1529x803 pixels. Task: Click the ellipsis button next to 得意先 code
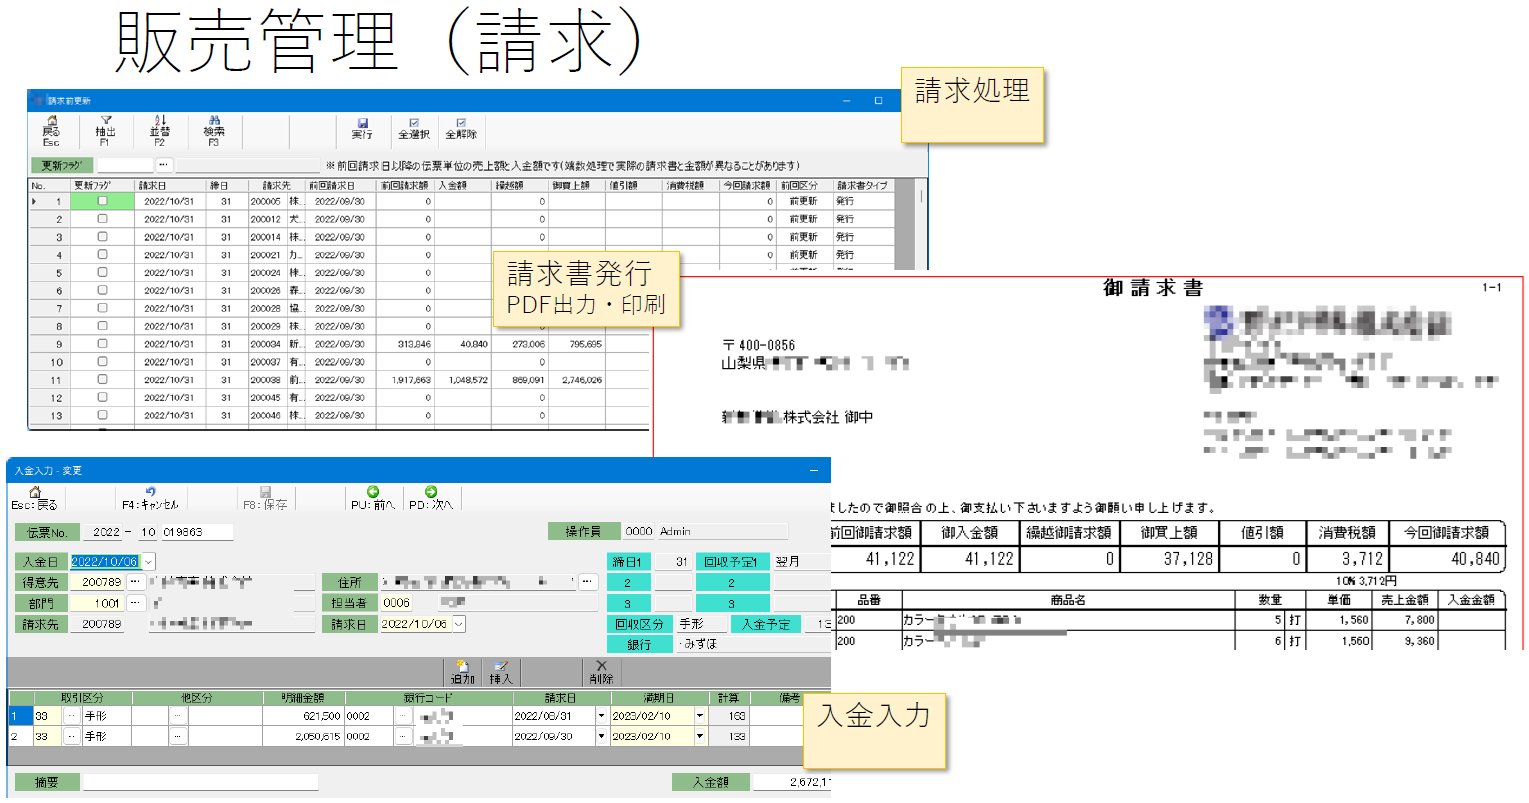(x=135, y=582)
